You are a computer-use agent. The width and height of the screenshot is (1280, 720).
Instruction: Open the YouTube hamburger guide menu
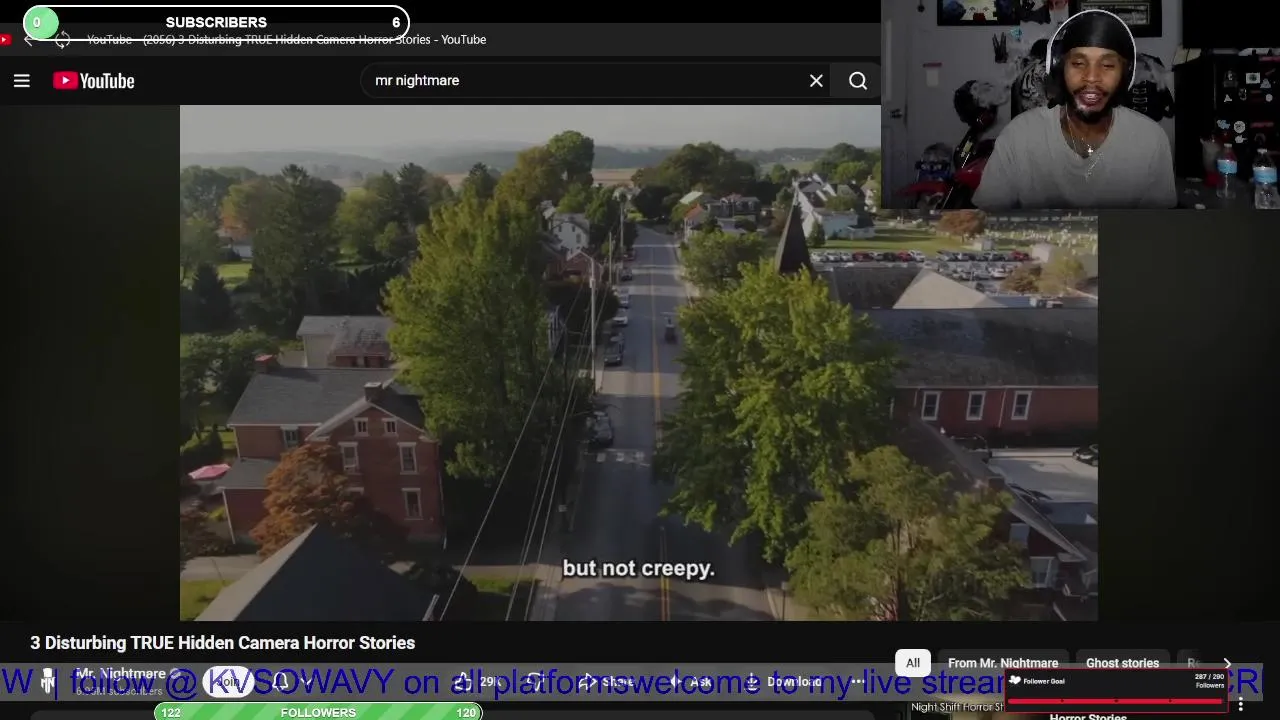(x=21, y=81)
